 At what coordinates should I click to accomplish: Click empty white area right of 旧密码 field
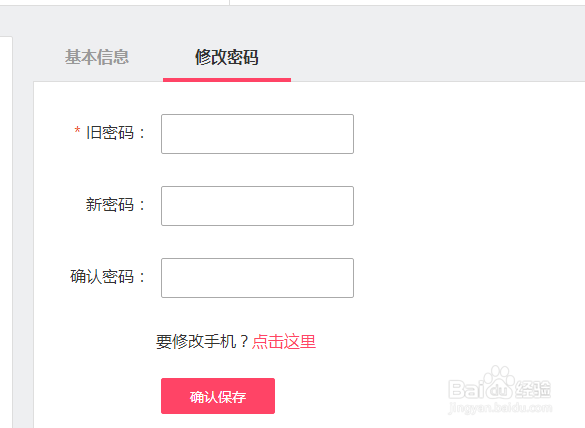pos(466,134)
